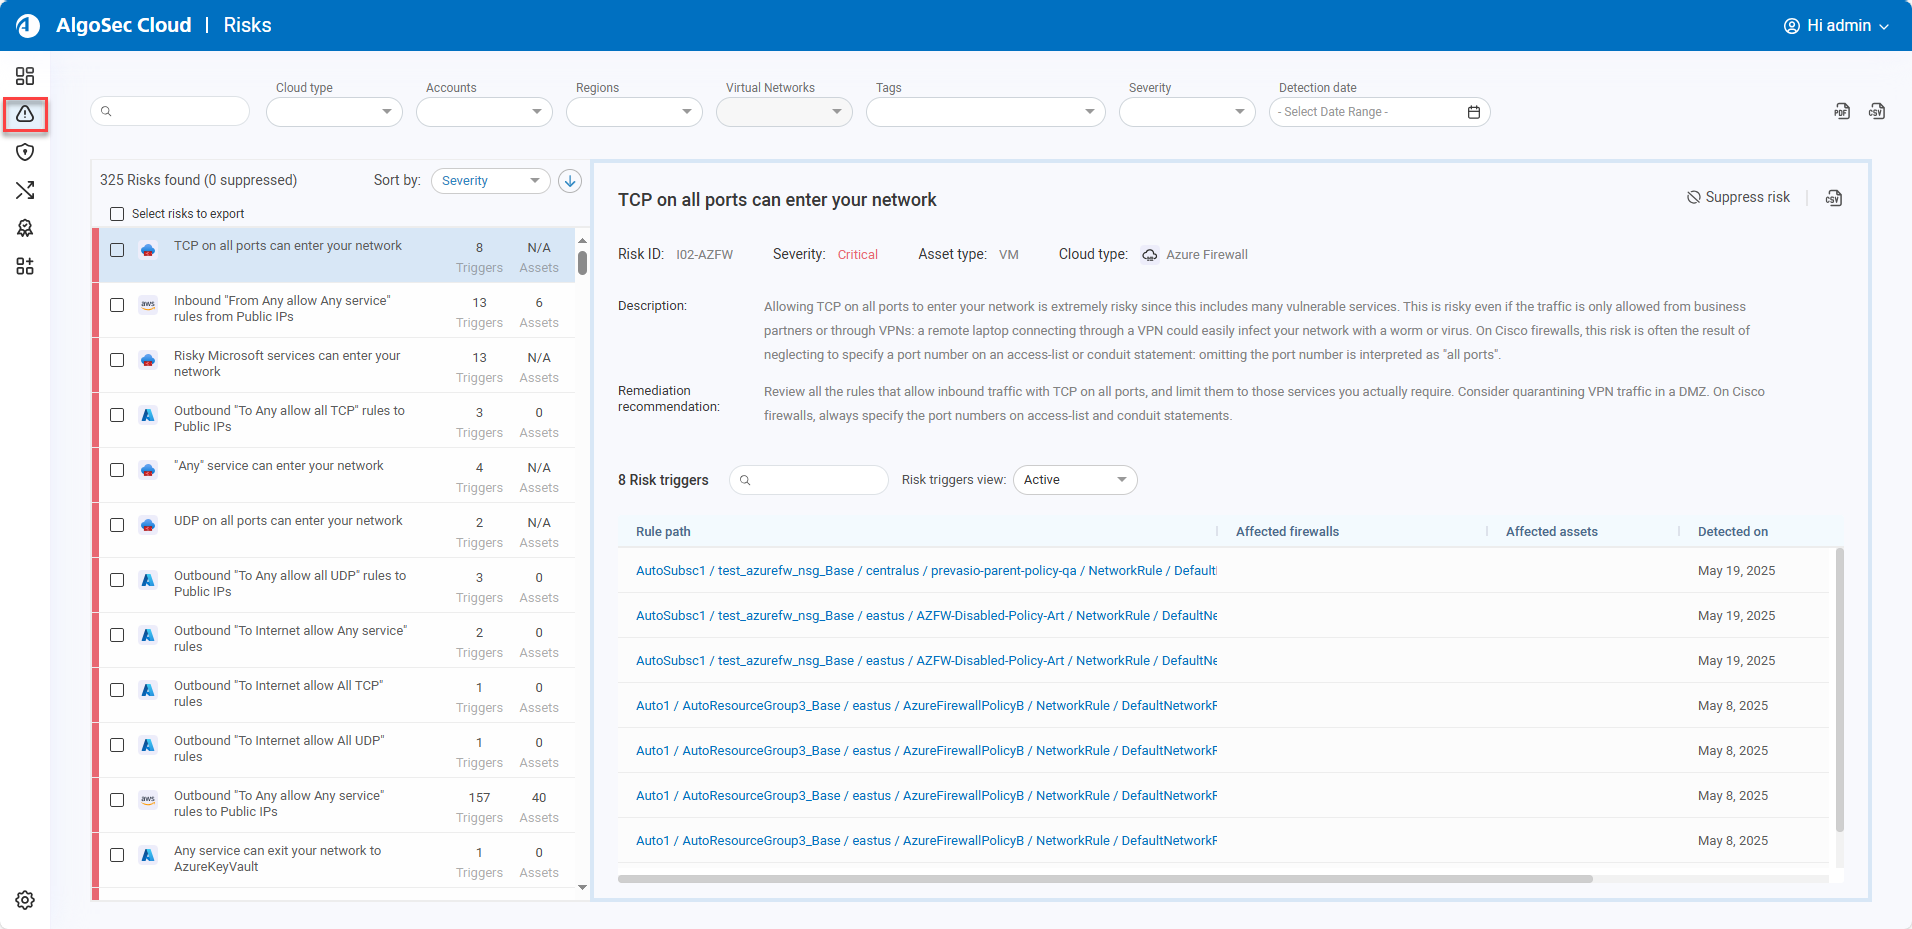The height and width of the screenshot is (929, 1912).
Task: Open the Hi admin user menu
Action: tap(1836, 26)
